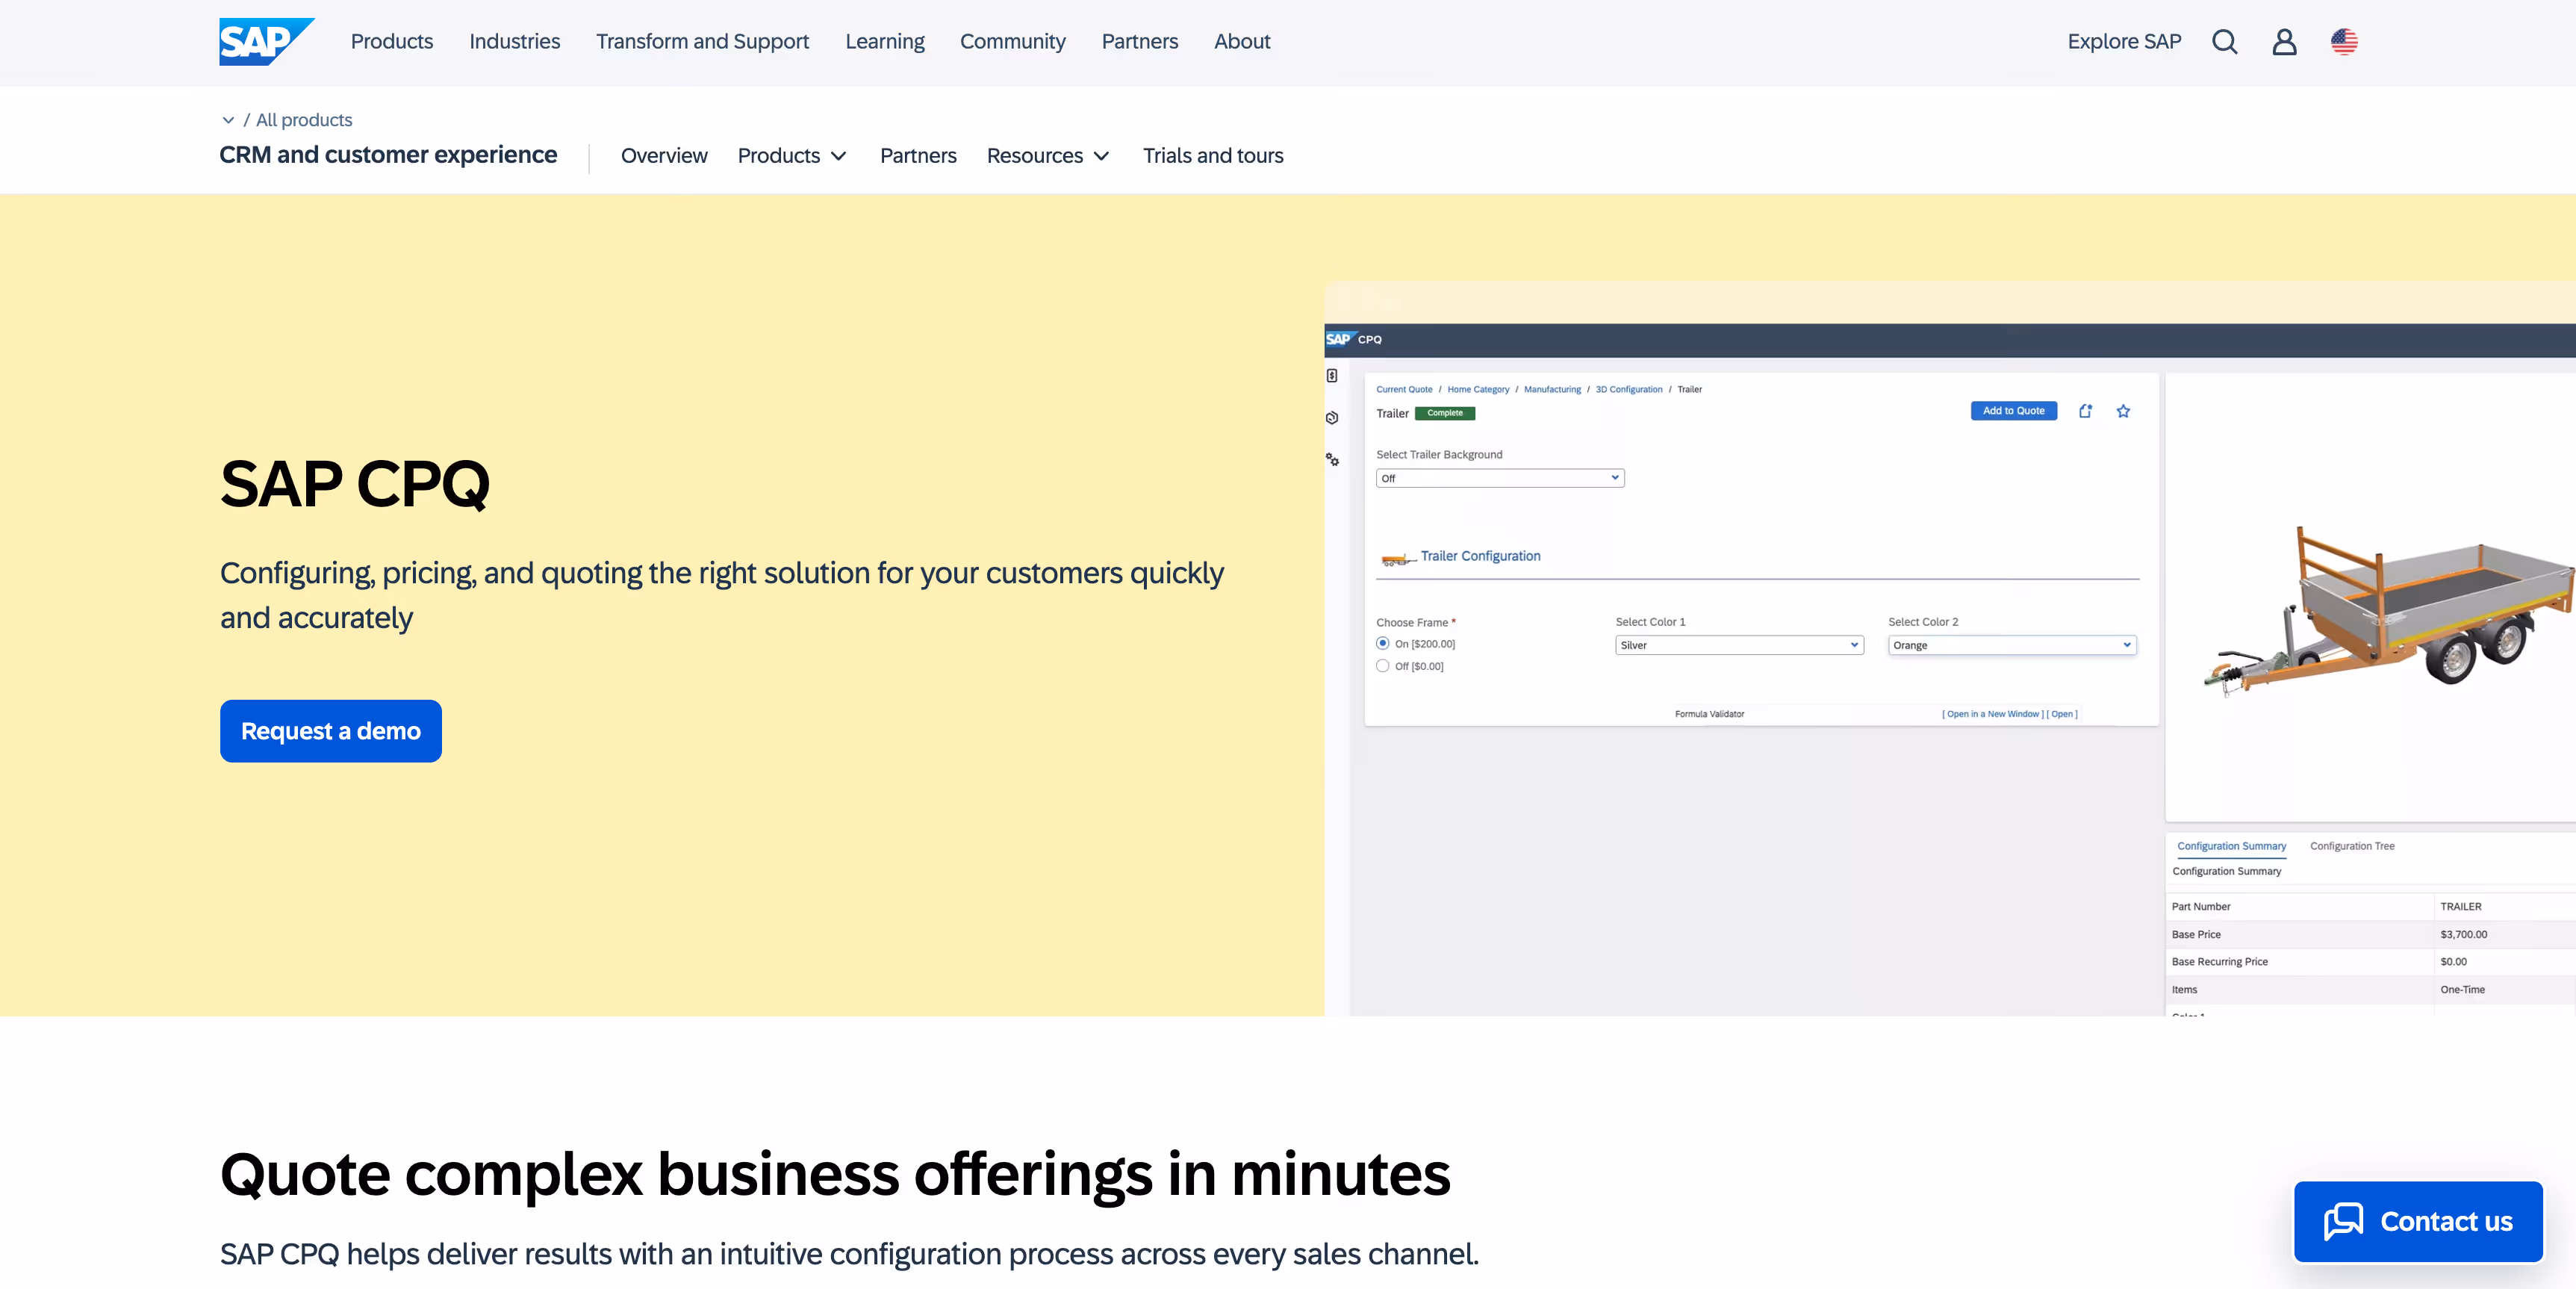
Task: Click the user account profile icon
Action: tap(2284, 42)
